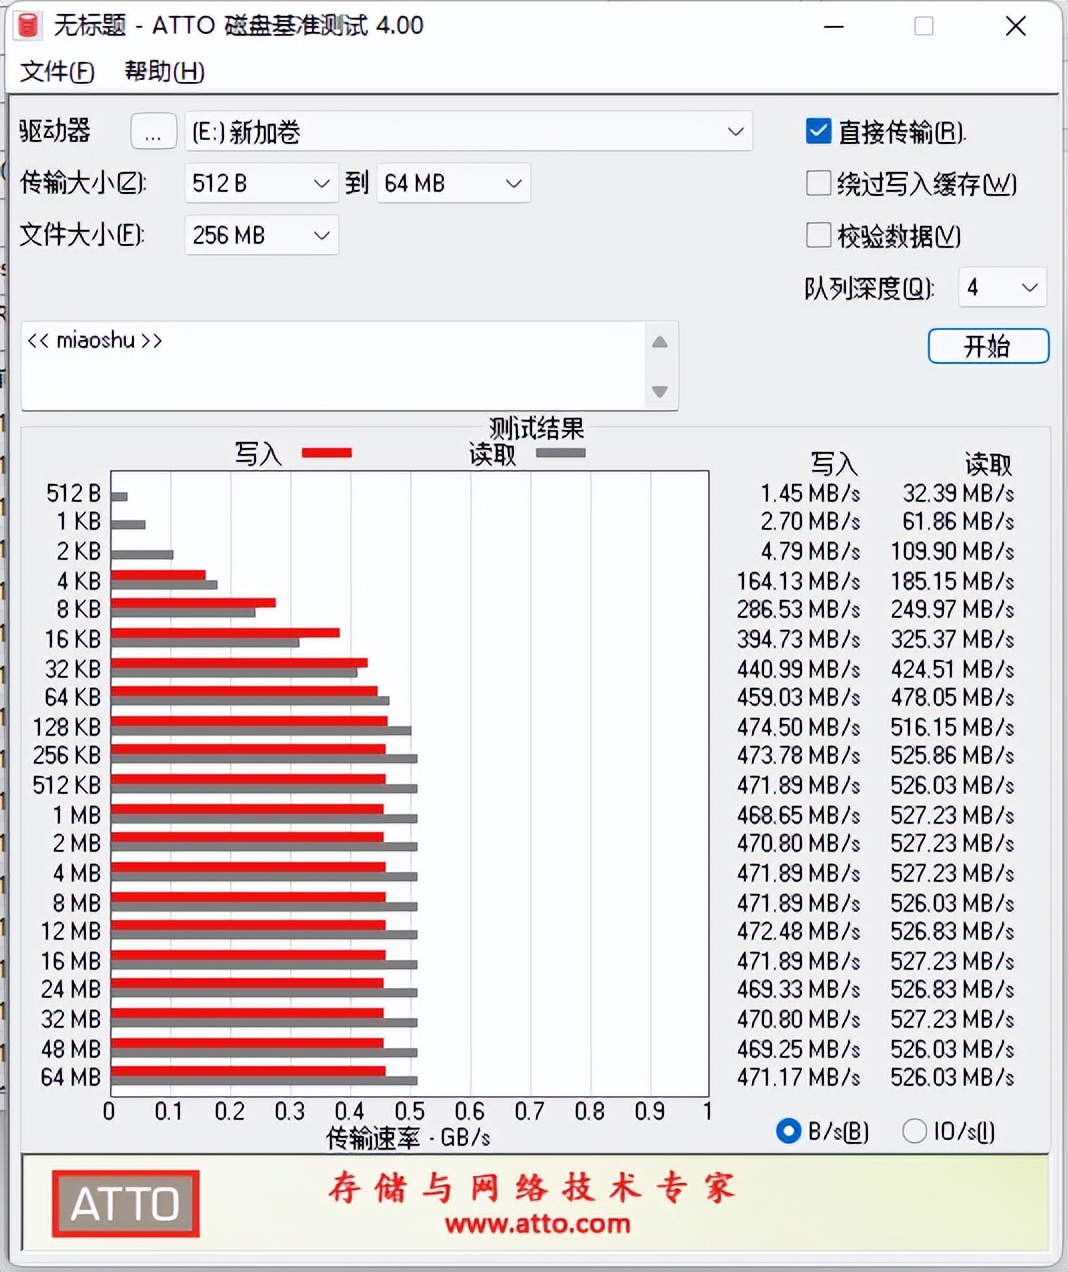Expand the (E:) 新加卷 drive dropdown

(468, 132)
